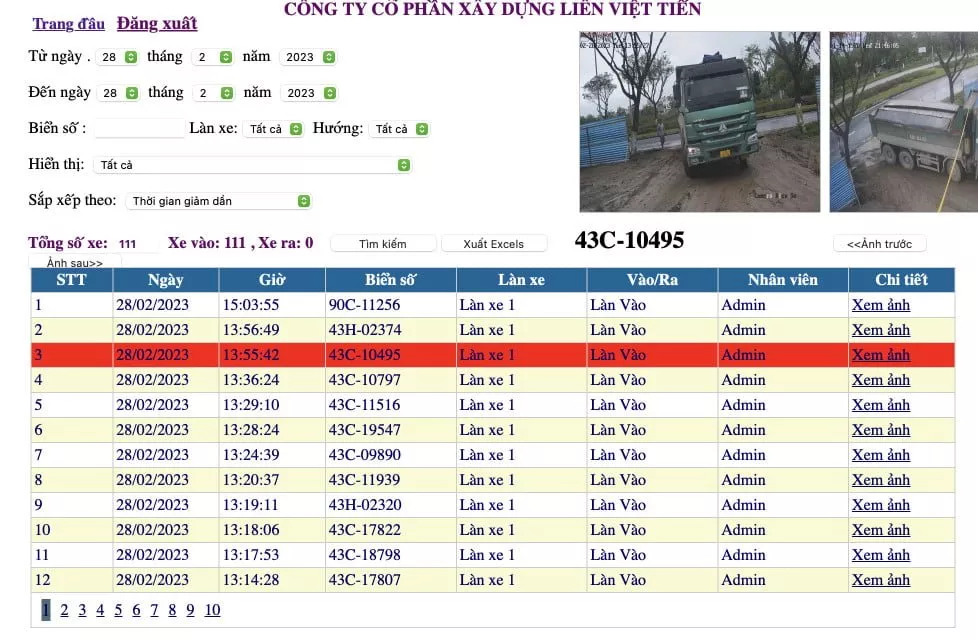Click current page 1 indicator
The image size is (978, 639).
(46, 610)
